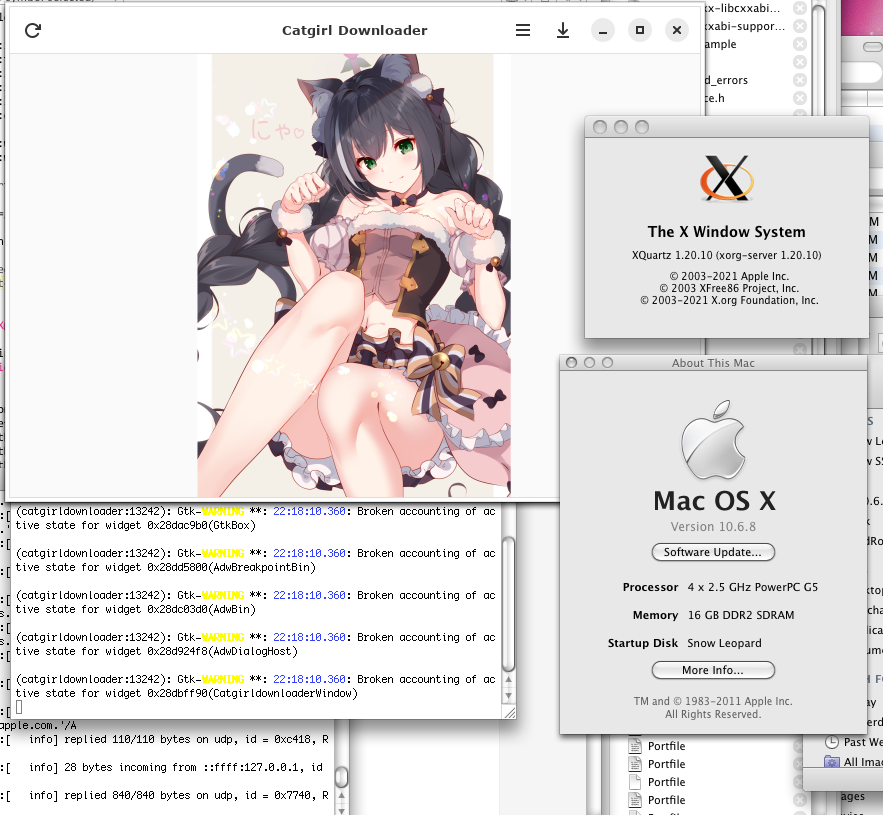Click log line 'replied 110/110 bytes on udp'
The width and height of the screenshot is (883, 815).
[x=179, y=740]
